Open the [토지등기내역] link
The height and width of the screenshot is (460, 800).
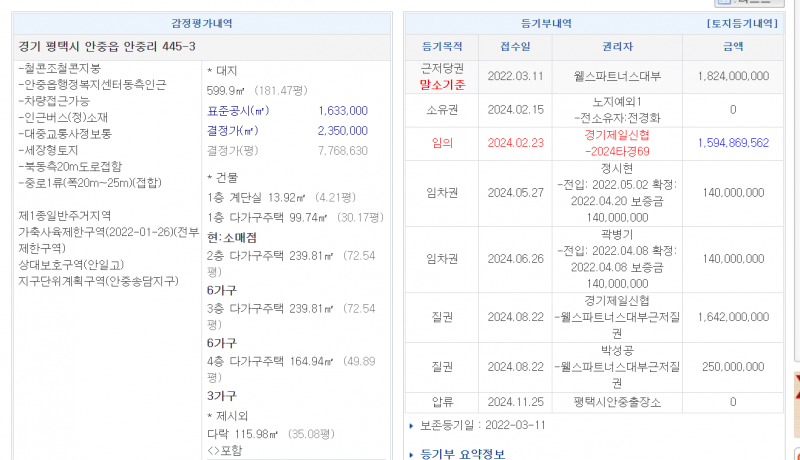(x=742, y=22)
